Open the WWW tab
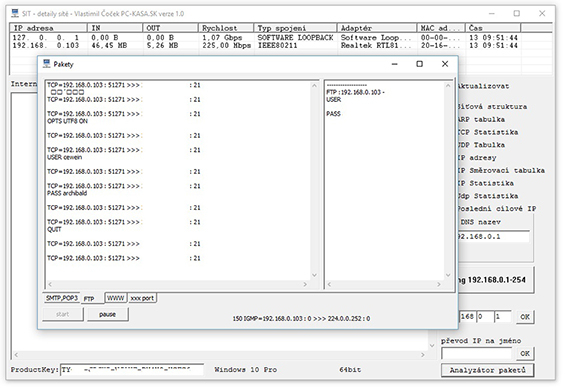 click(116, 298)
